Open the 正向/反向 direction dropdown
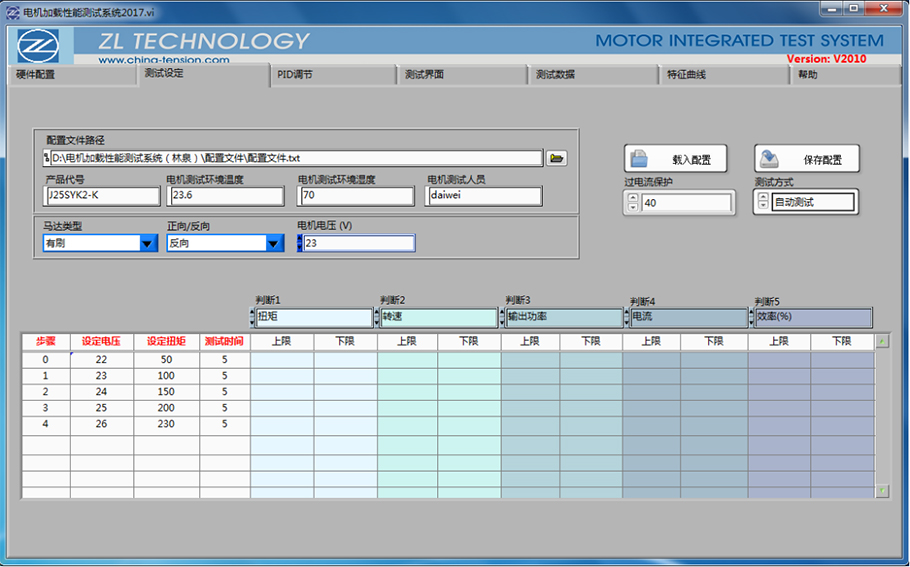 coord(275,243)
